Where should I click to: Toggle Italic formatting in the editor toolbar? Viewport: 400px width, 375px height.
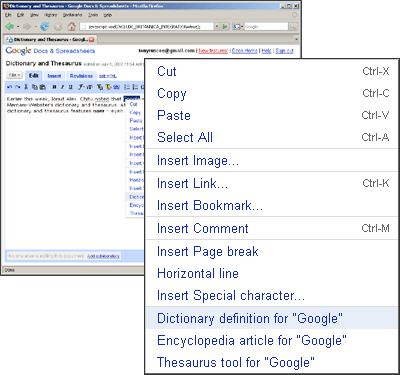click(62, 87)
